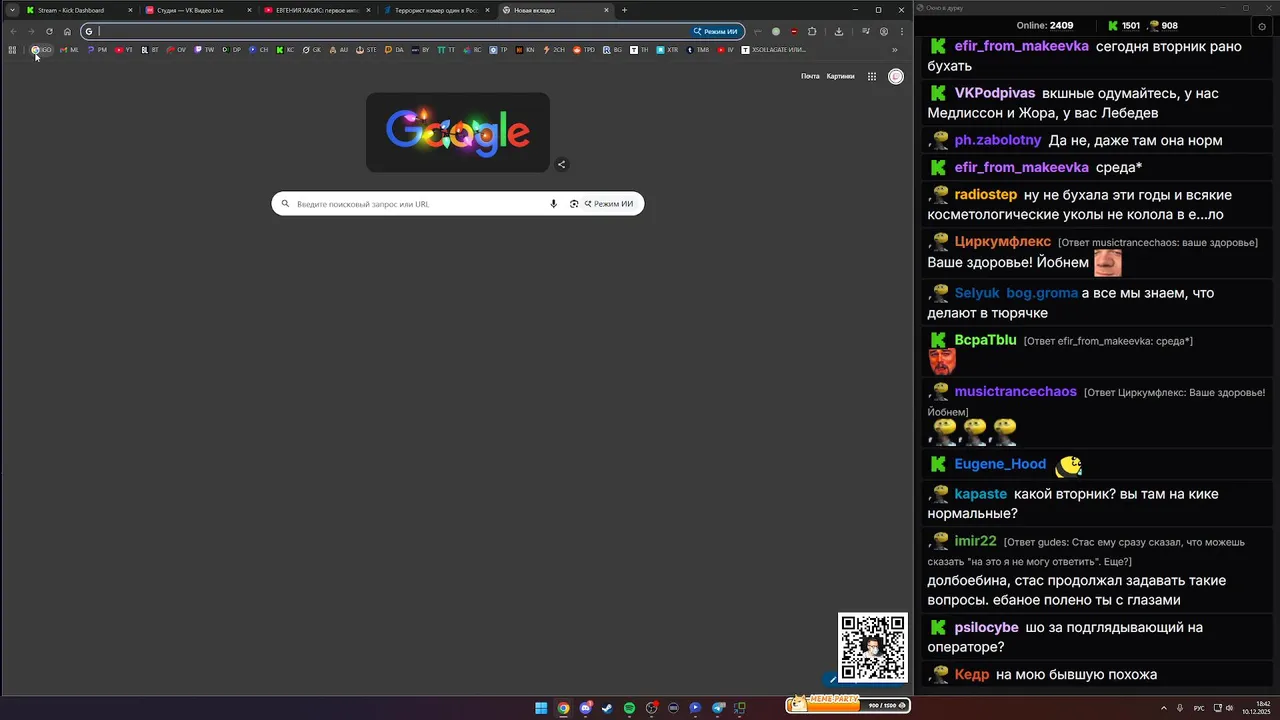
Task: Open Google apps grid on page
Action: 872,76
